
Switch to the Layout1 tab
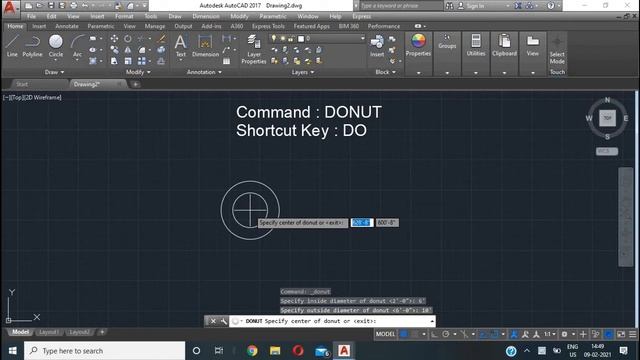pyautogui.click(x=49, y=332)
